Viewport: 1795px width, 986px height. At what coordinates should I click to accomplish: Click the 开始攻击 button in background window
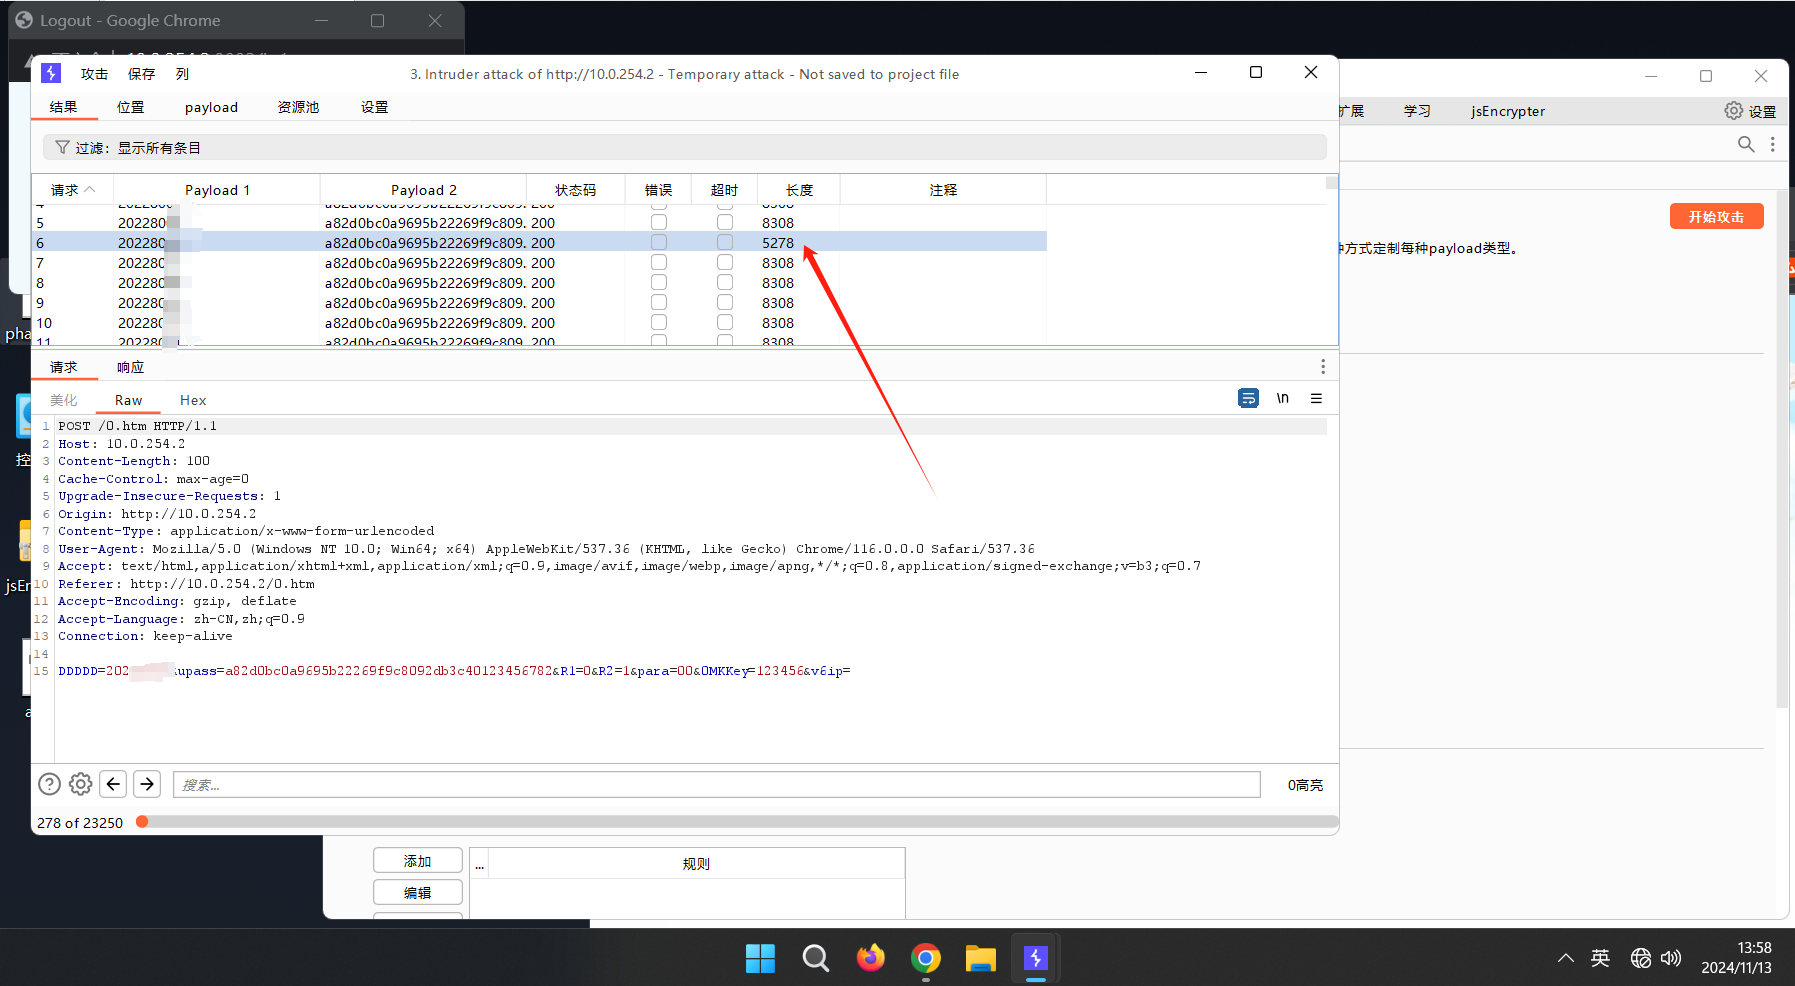pos(1716,217)
